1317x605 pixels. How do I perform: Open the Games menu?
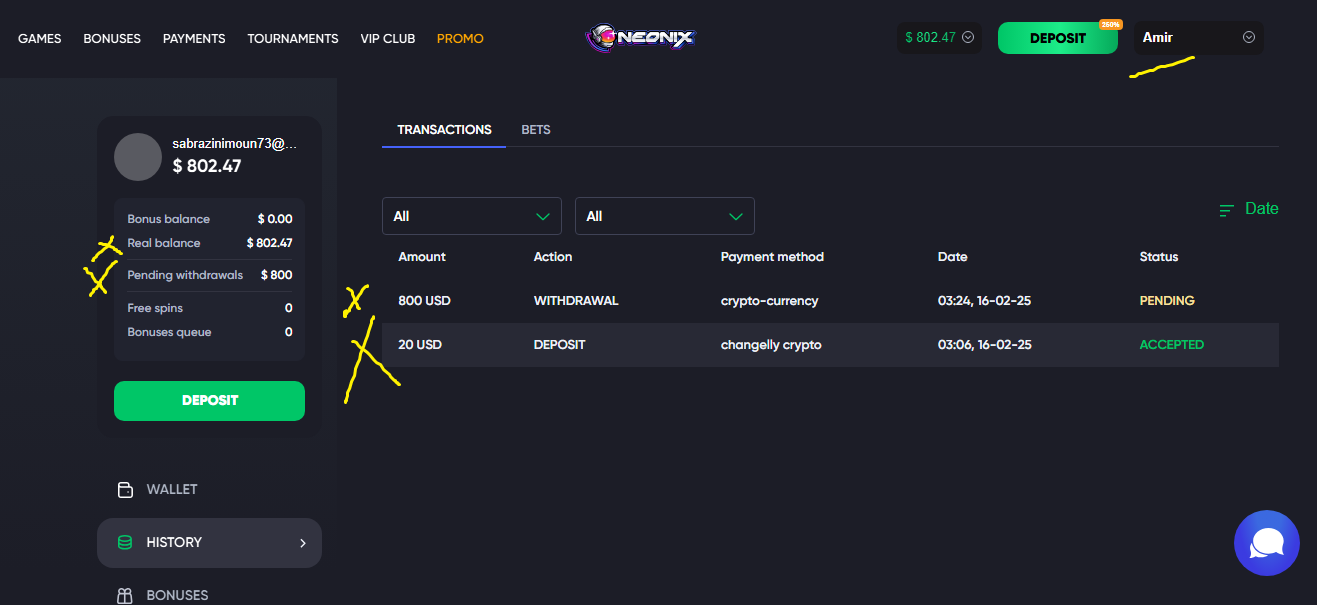click(40, 39)
